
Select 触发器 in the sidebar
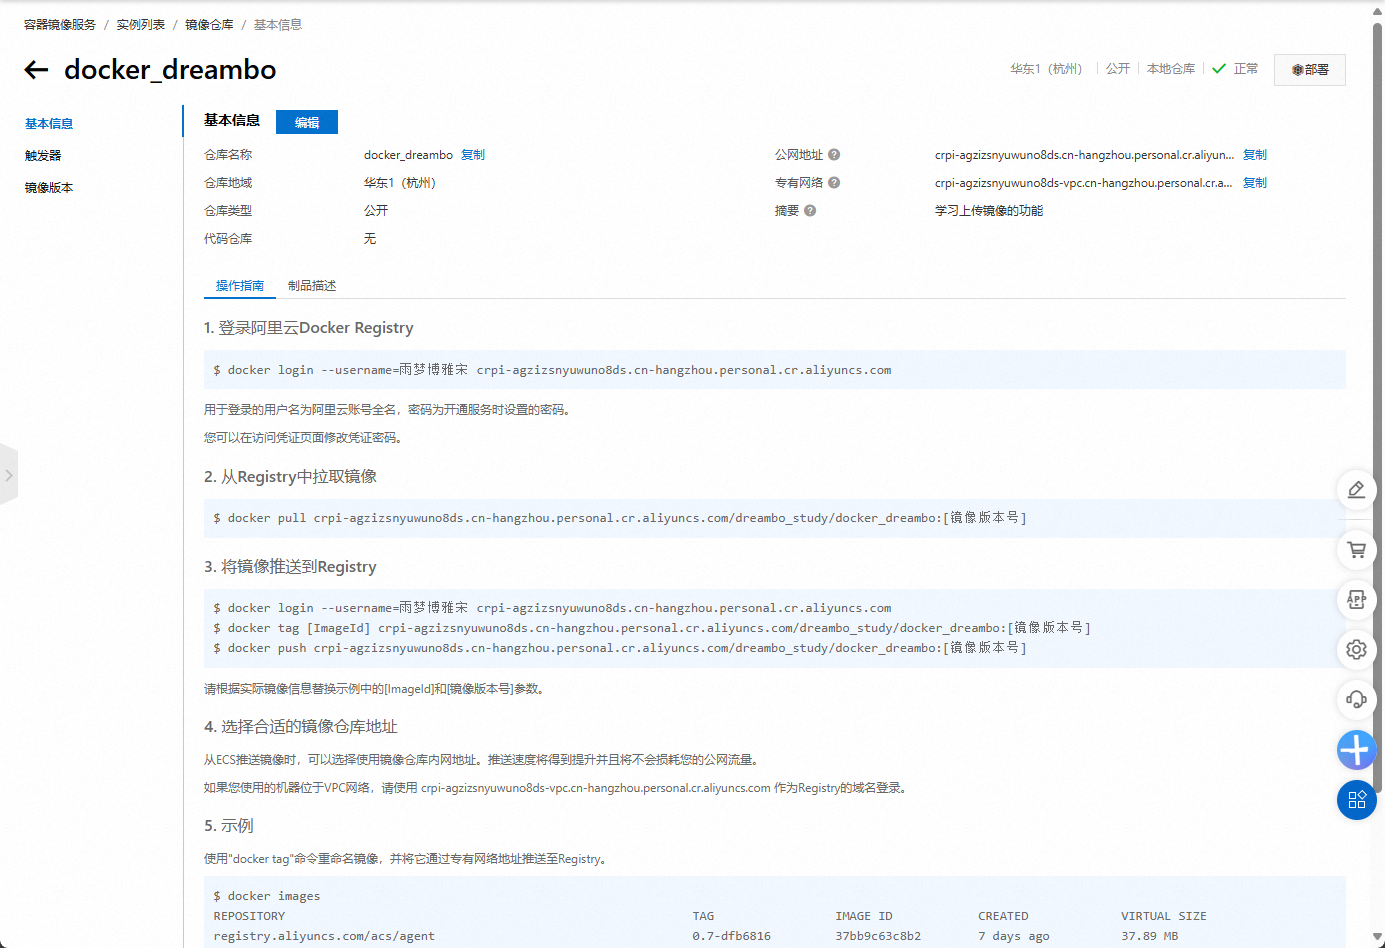click(43, 156)
